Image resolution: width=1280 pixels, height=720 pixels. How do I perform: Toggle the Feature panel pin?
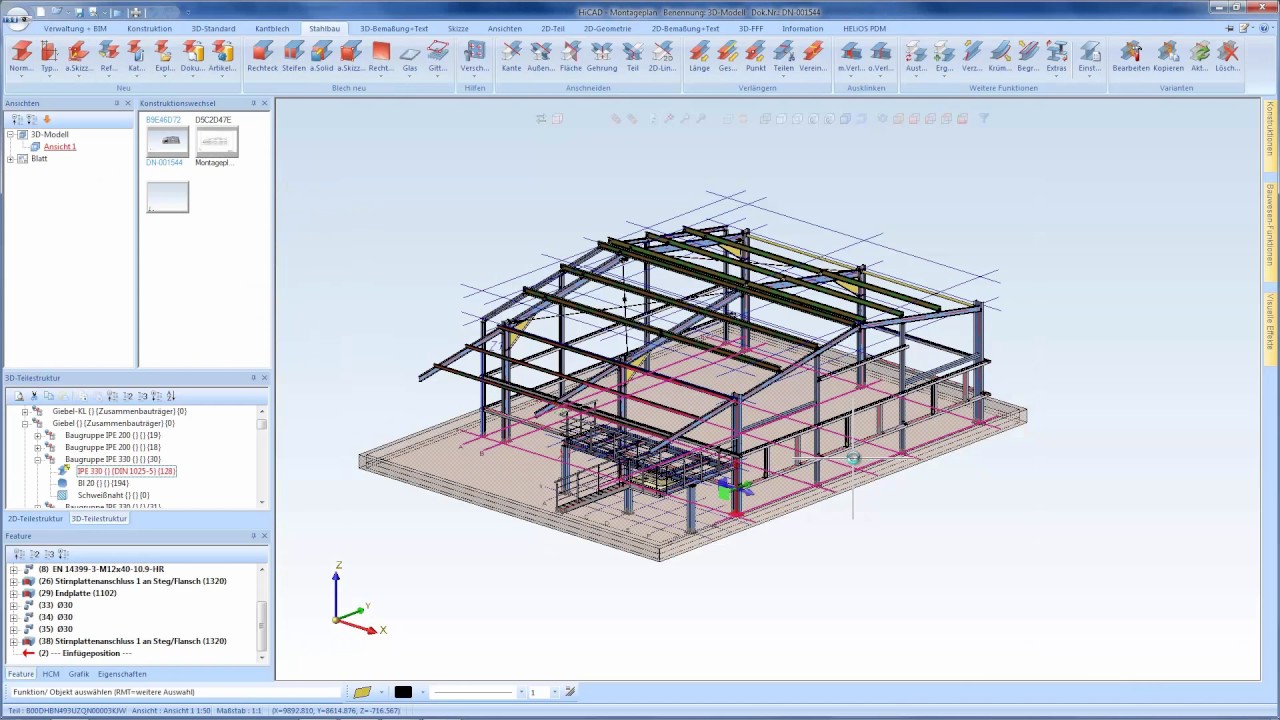tap(253, 536)
